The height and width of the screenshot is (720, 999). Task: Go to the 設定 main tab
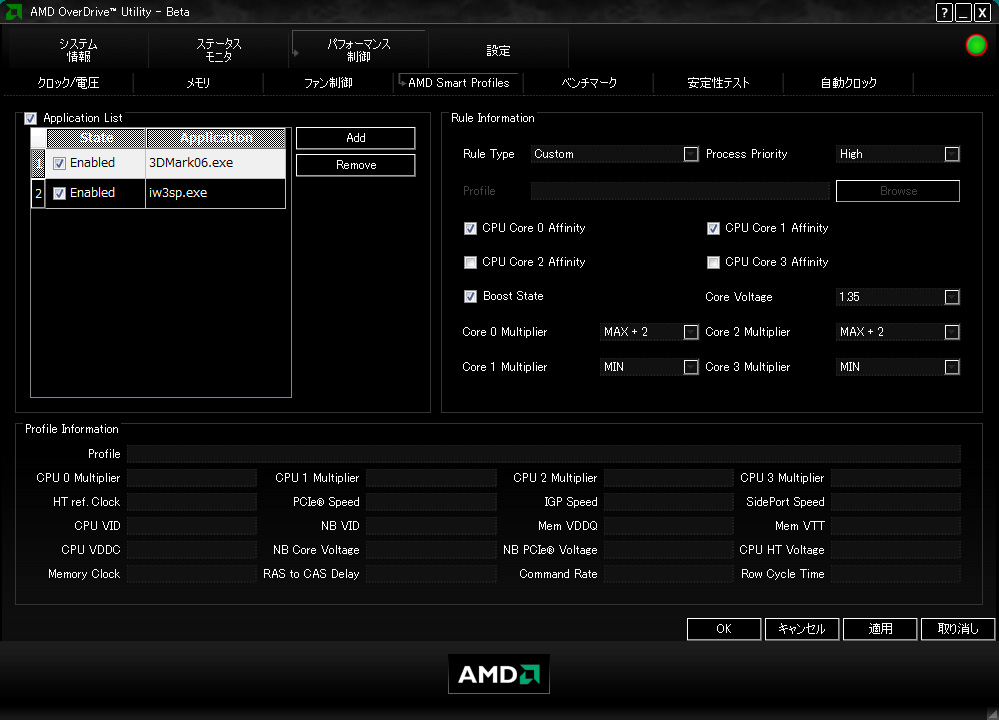[x=498, y=50]
